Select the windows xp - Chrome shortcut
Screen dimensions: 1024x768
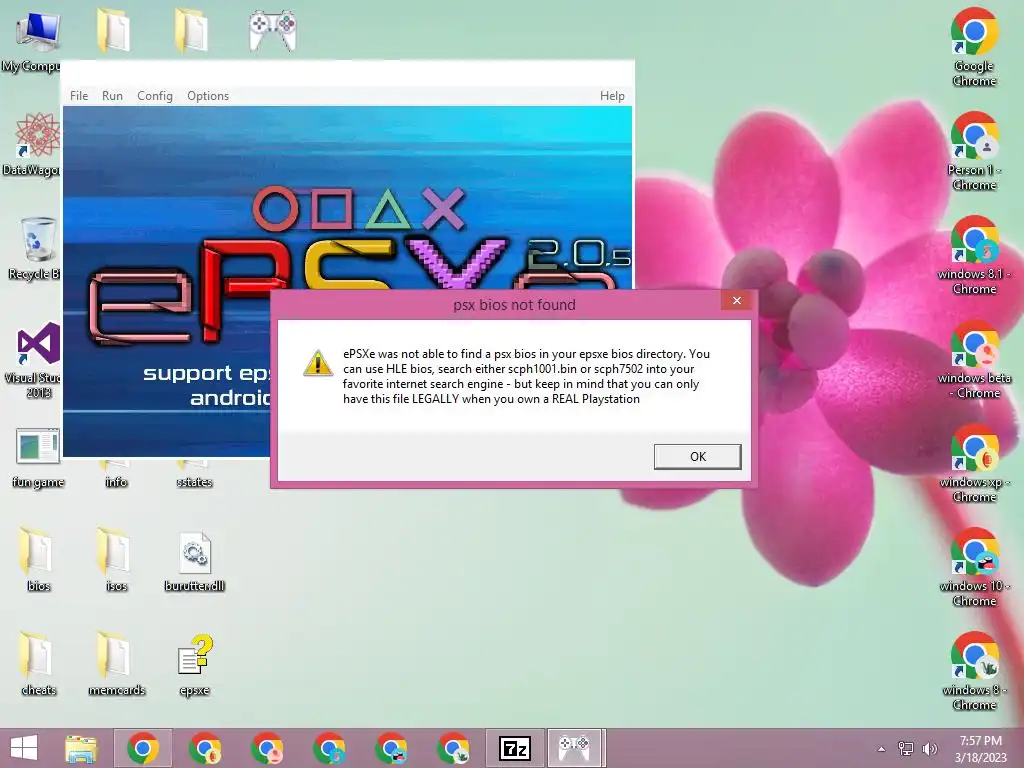point(974,464)
